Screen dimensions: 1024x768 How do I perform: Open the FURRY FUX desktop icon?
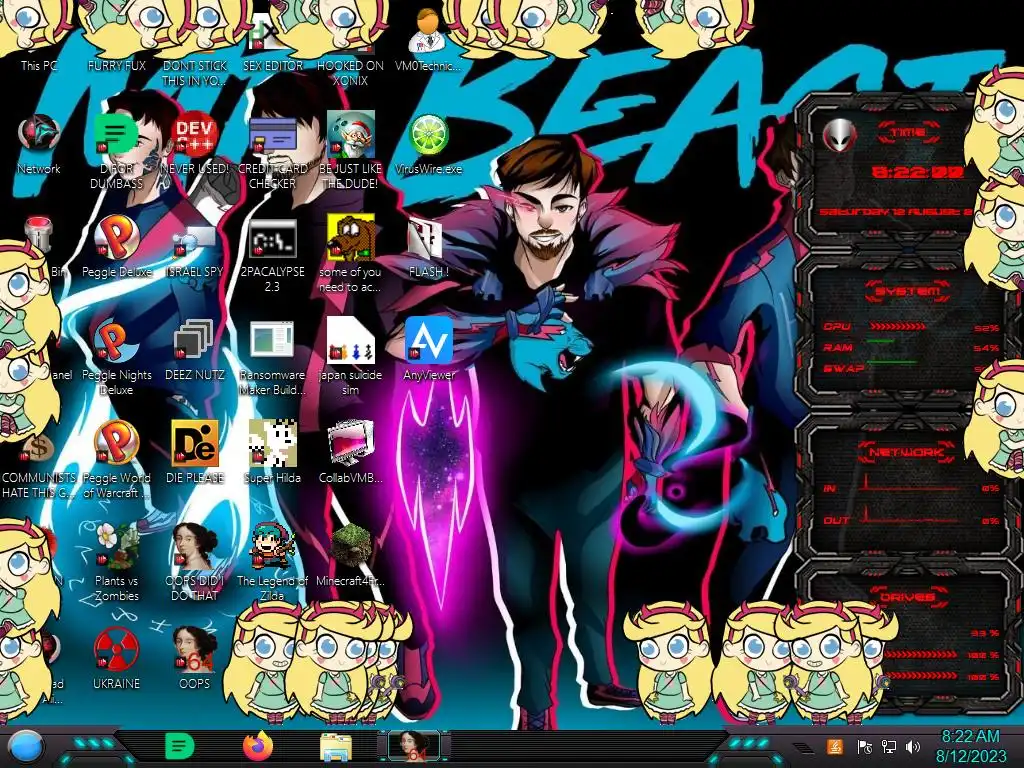click(116, 38)
